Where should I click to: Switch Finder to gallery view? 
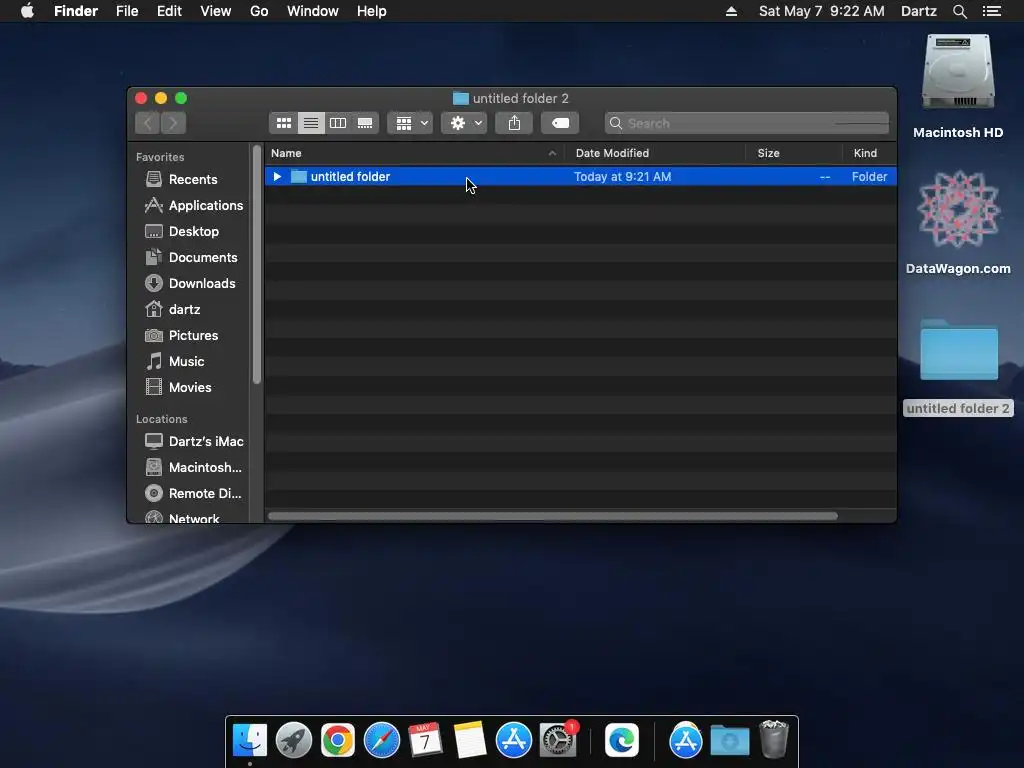(x=365, y=123)
